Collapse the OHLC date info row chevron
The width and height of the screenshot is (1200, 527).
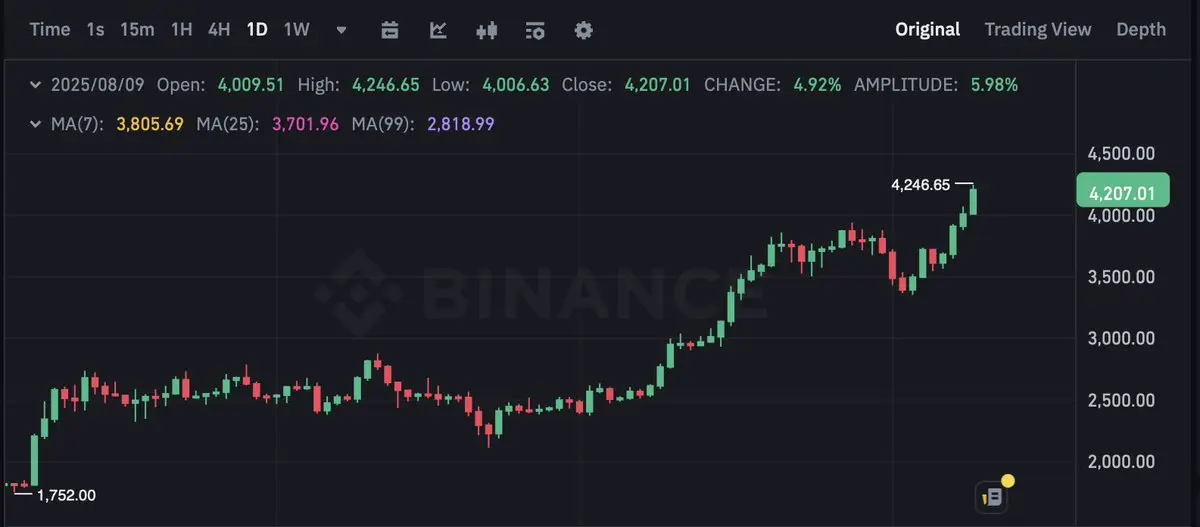35,85
